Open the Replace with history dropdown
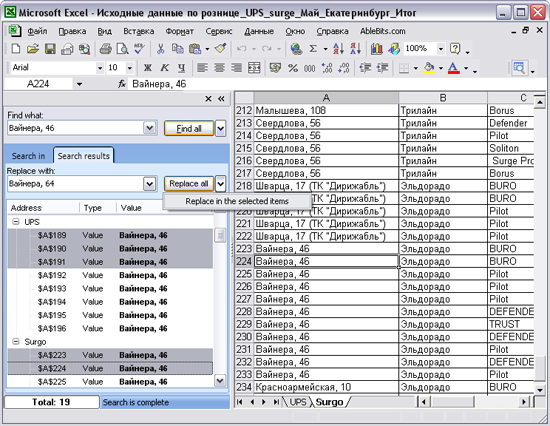The image size is (550, 426). (x=149, y=184)
